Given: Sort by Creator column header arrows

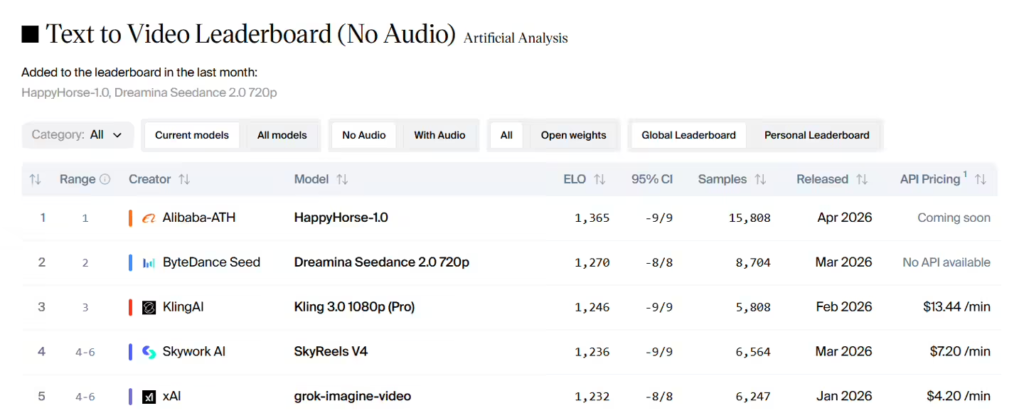Looking at the screenshot, I should click(184, 179).
